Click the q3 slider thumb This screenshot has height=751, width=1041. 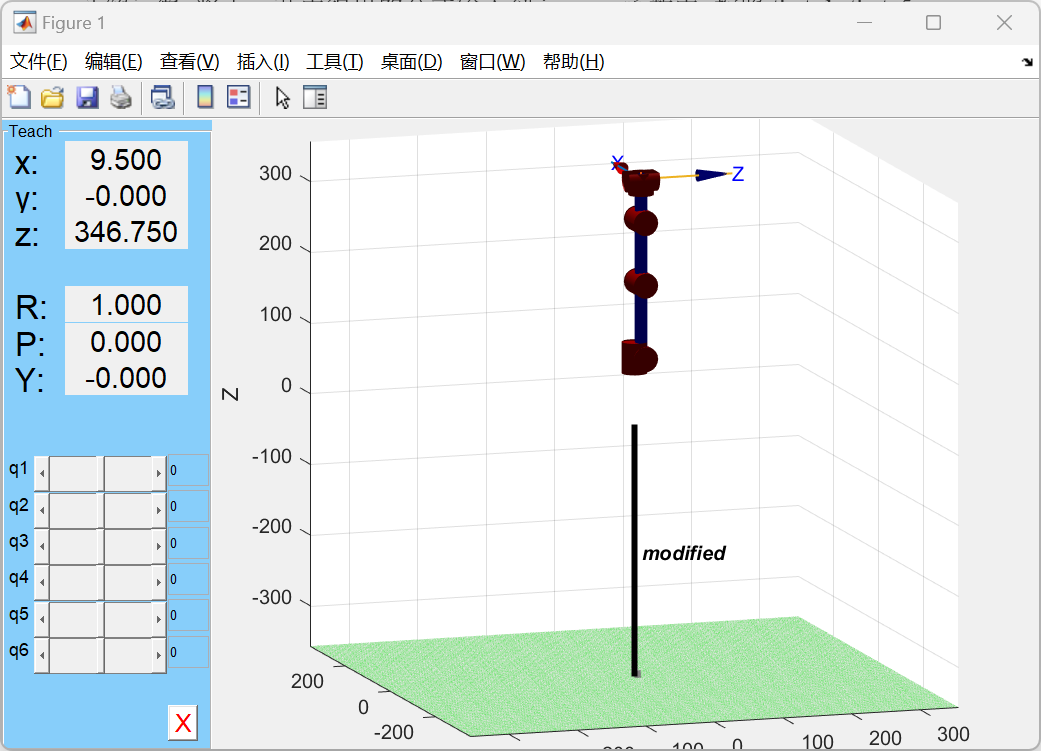101,546
